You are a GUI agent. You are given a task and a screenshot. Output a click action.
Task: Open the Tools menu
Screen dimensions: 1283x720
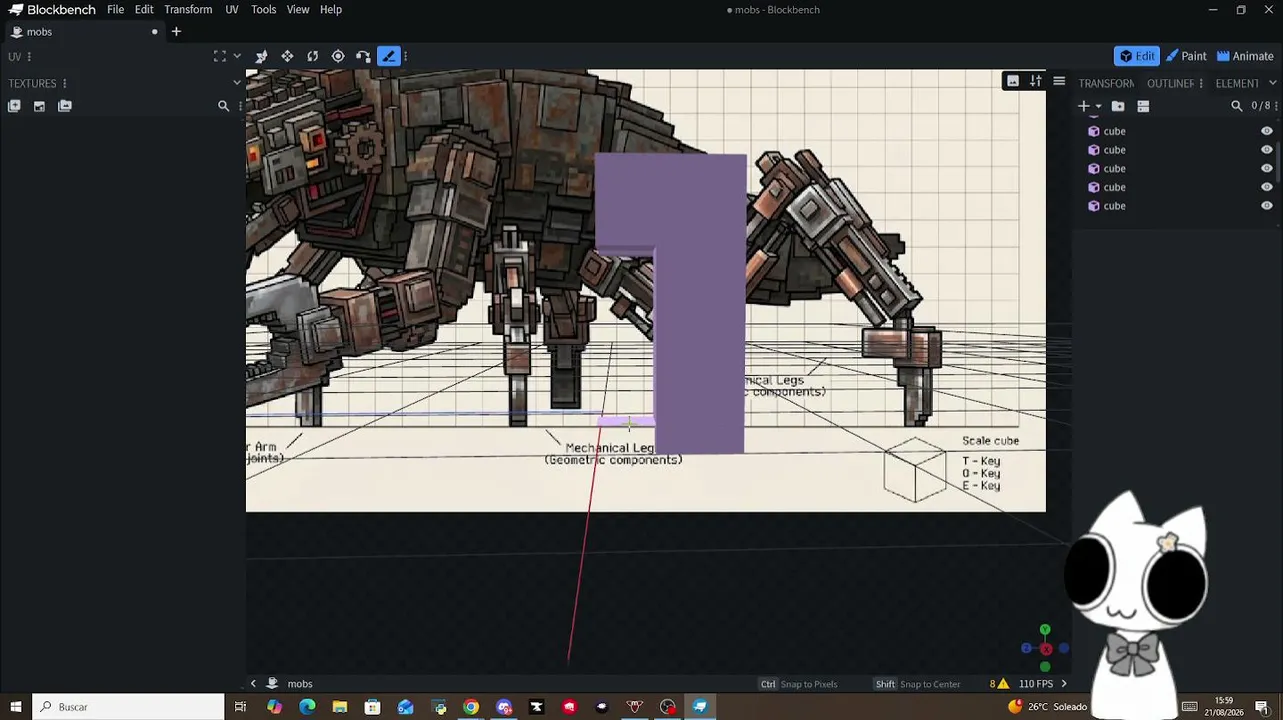click(x=264, y=10)
